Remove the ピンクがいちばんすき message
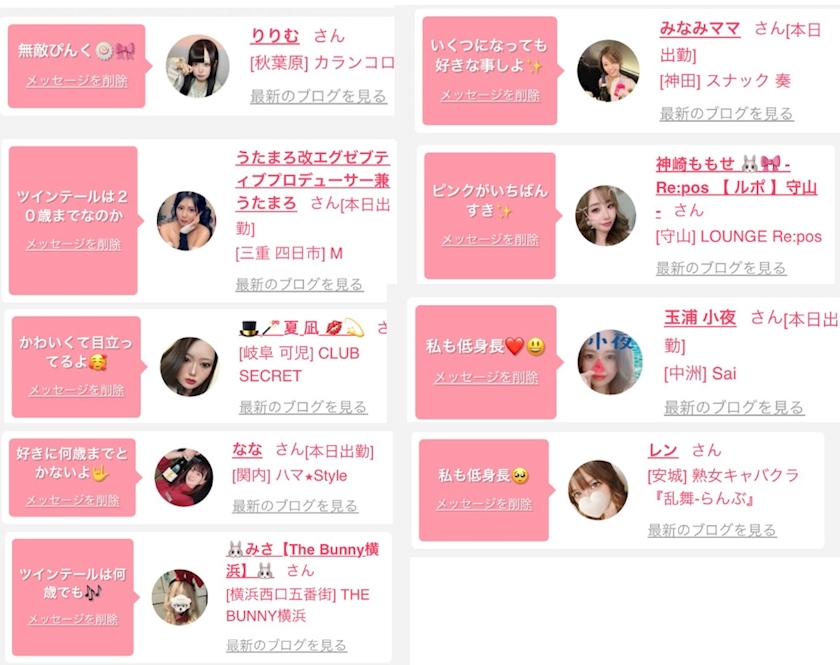The height and width of the screenshot is (665, 840). 490,240
